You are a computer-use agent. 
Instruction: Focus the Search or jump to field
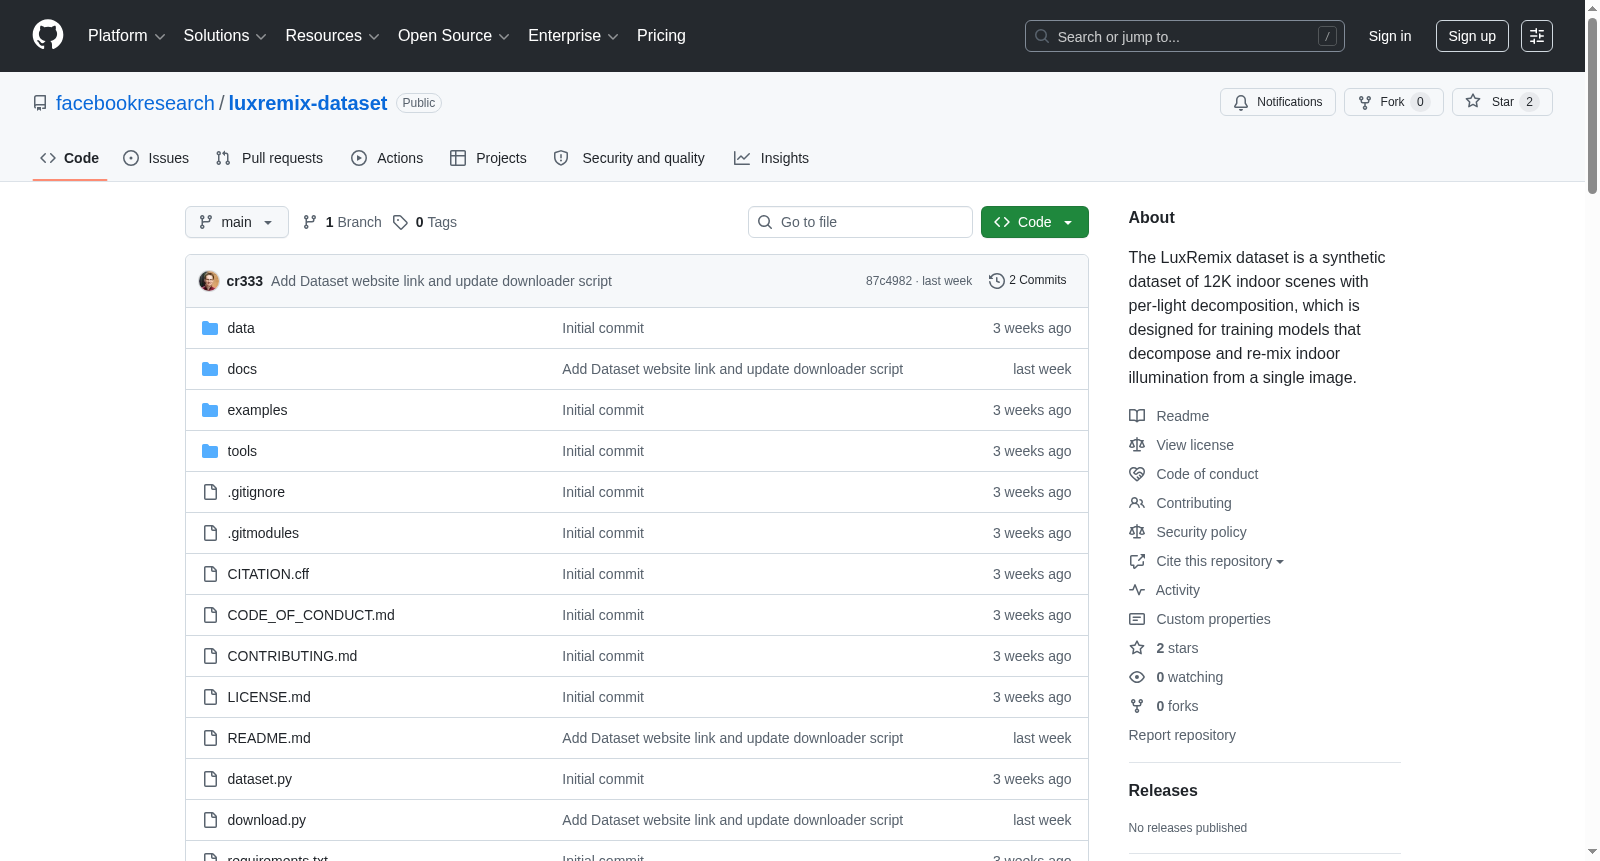[1185, 36]
